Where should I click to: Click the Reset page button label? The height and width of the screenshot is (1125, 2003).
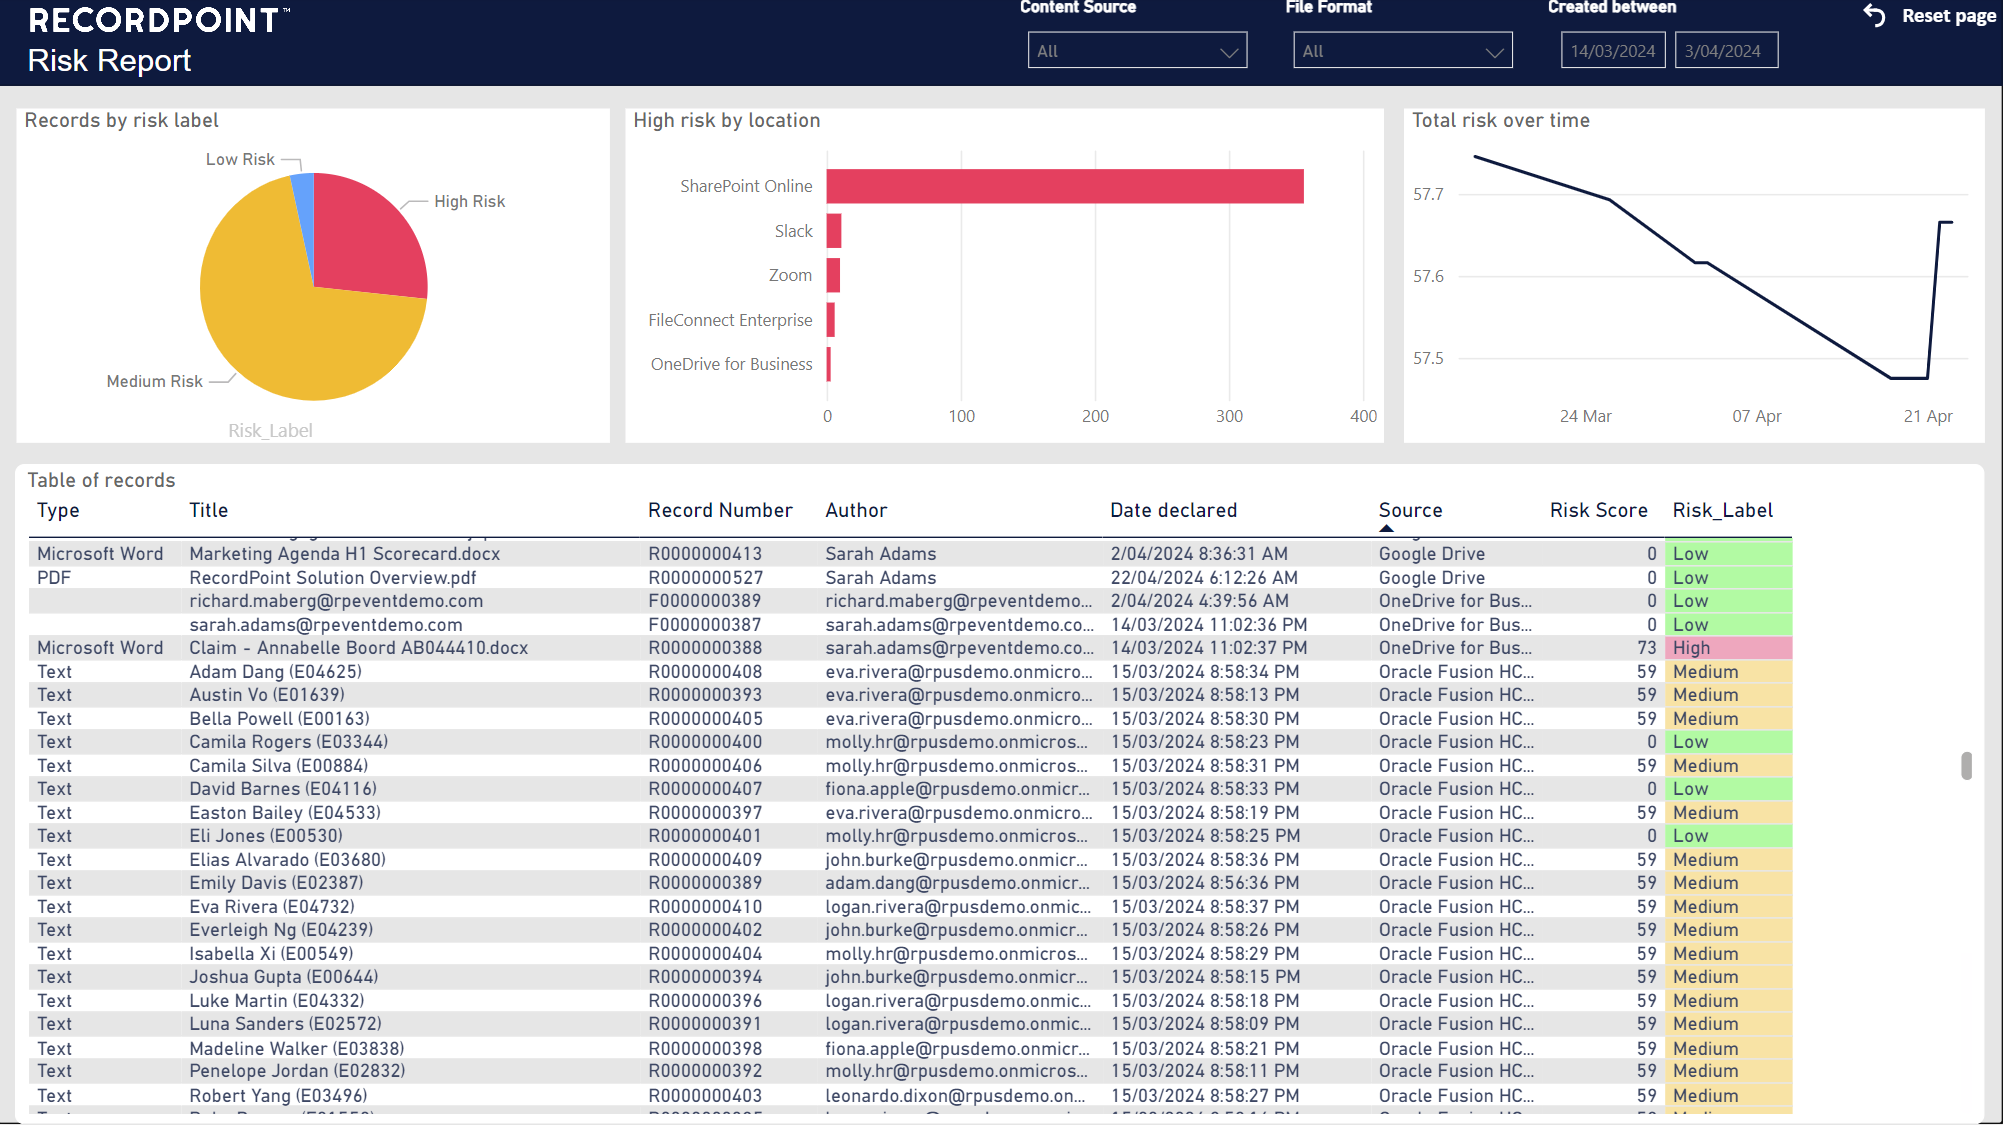[1948, 16]
